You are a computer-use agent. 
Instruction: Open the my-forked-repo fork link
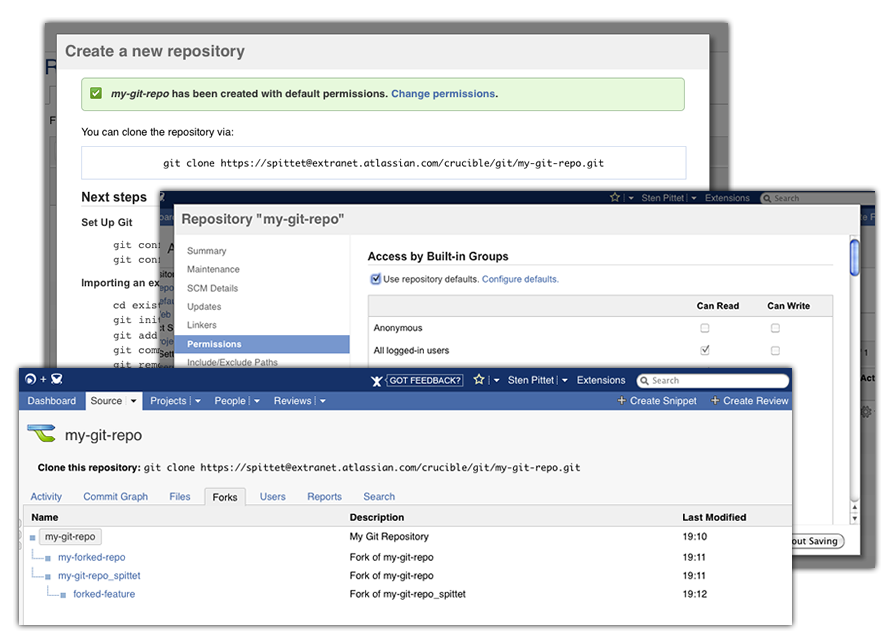pyautogui.click(x=91, y=557)
